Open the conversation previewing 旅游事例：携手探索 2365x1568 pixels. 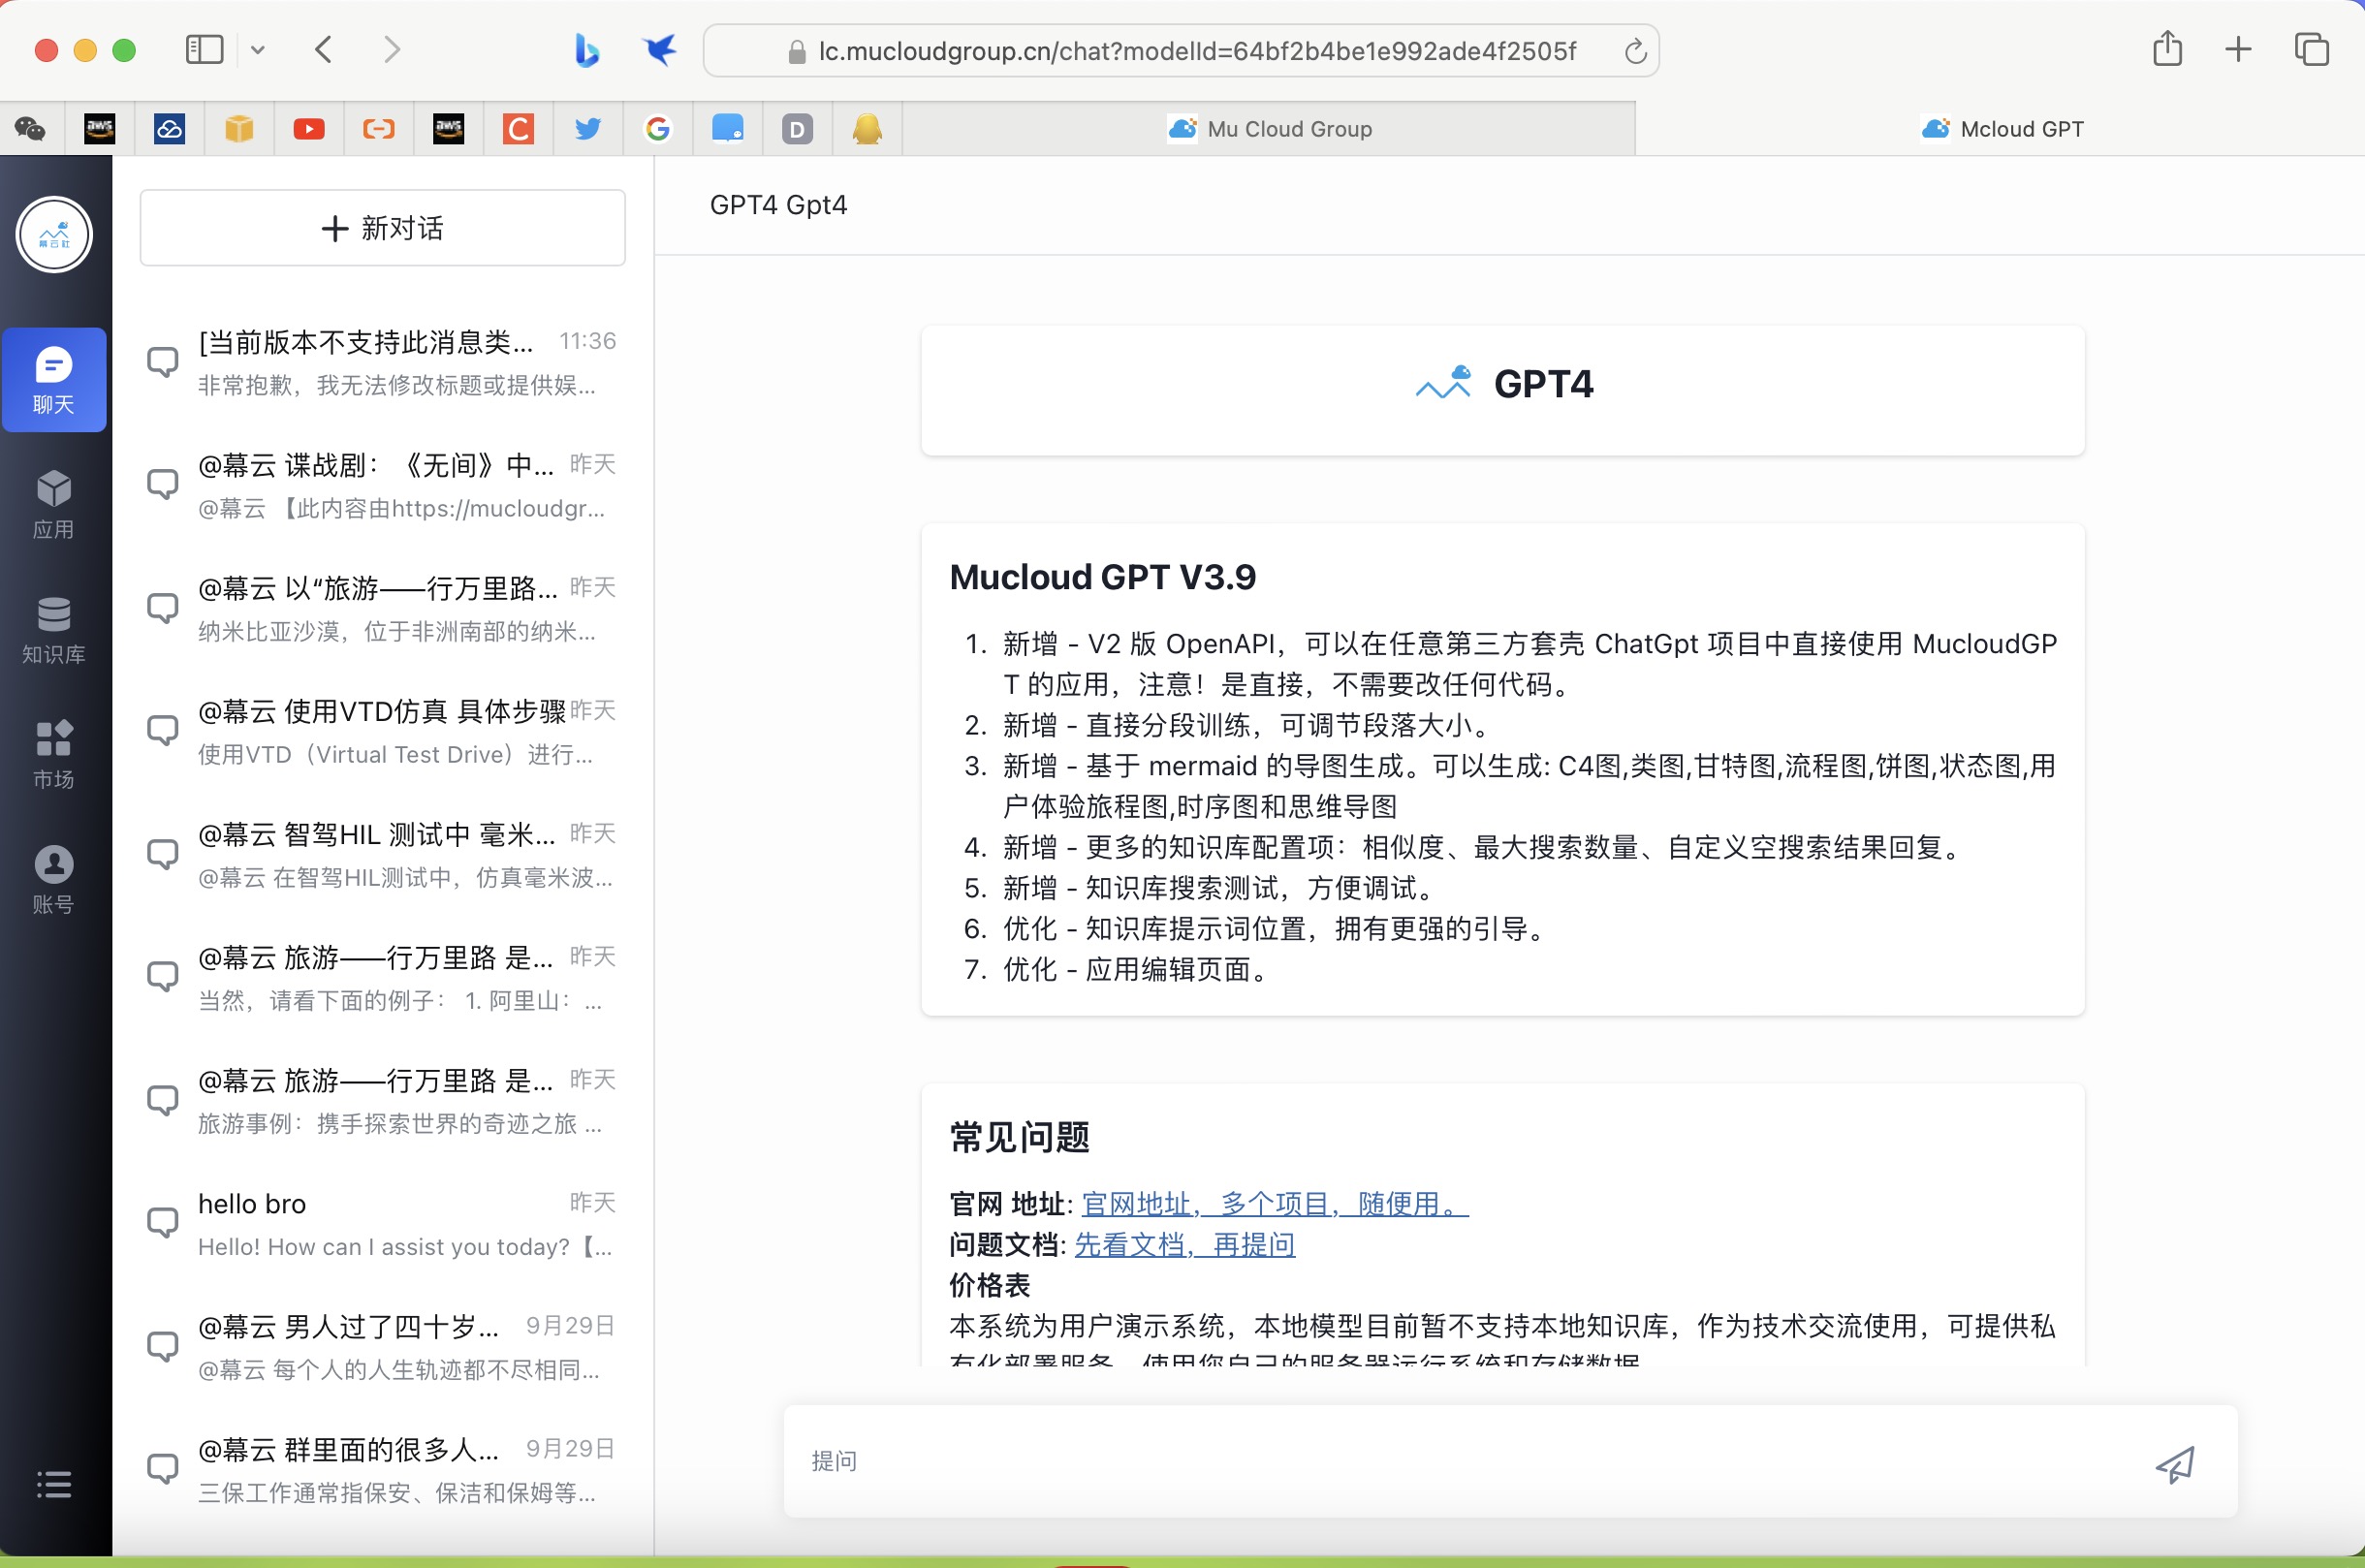pyautogui.click(x=383, y=1101)
